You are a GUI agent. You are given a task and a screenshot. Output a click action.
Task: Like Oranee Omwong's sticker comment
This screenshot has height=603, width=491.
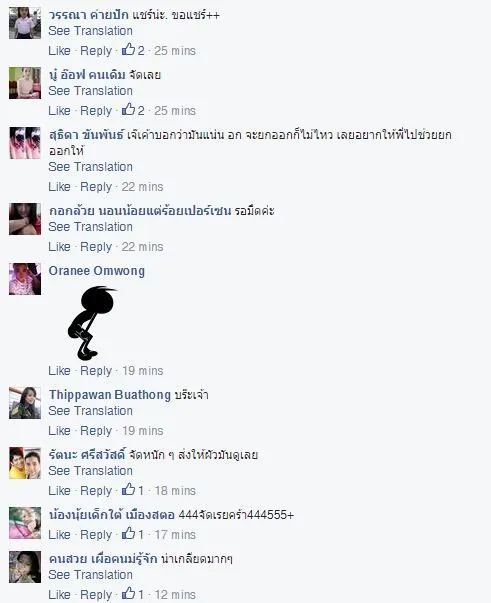pos(60,371)
